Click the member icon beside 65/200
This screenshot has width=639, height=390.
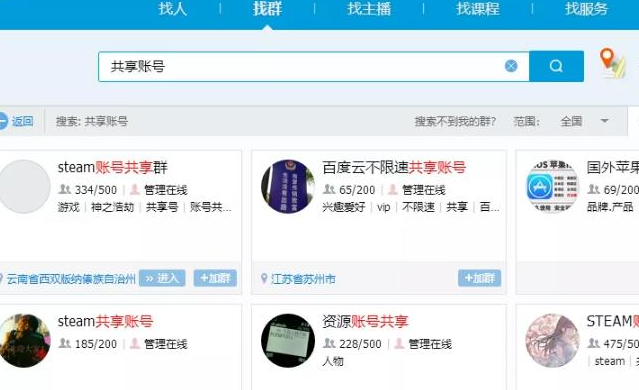click(x=329, y=189)
